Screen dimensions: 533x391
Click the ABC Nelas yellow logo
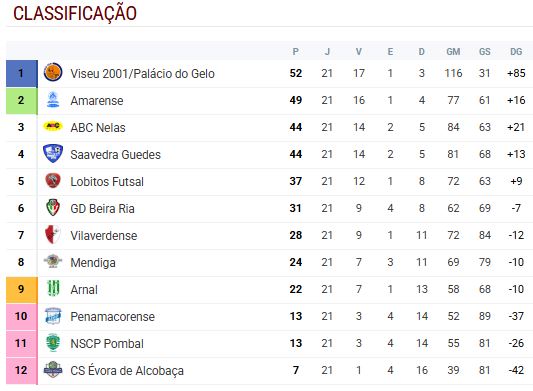click(53, 126)
